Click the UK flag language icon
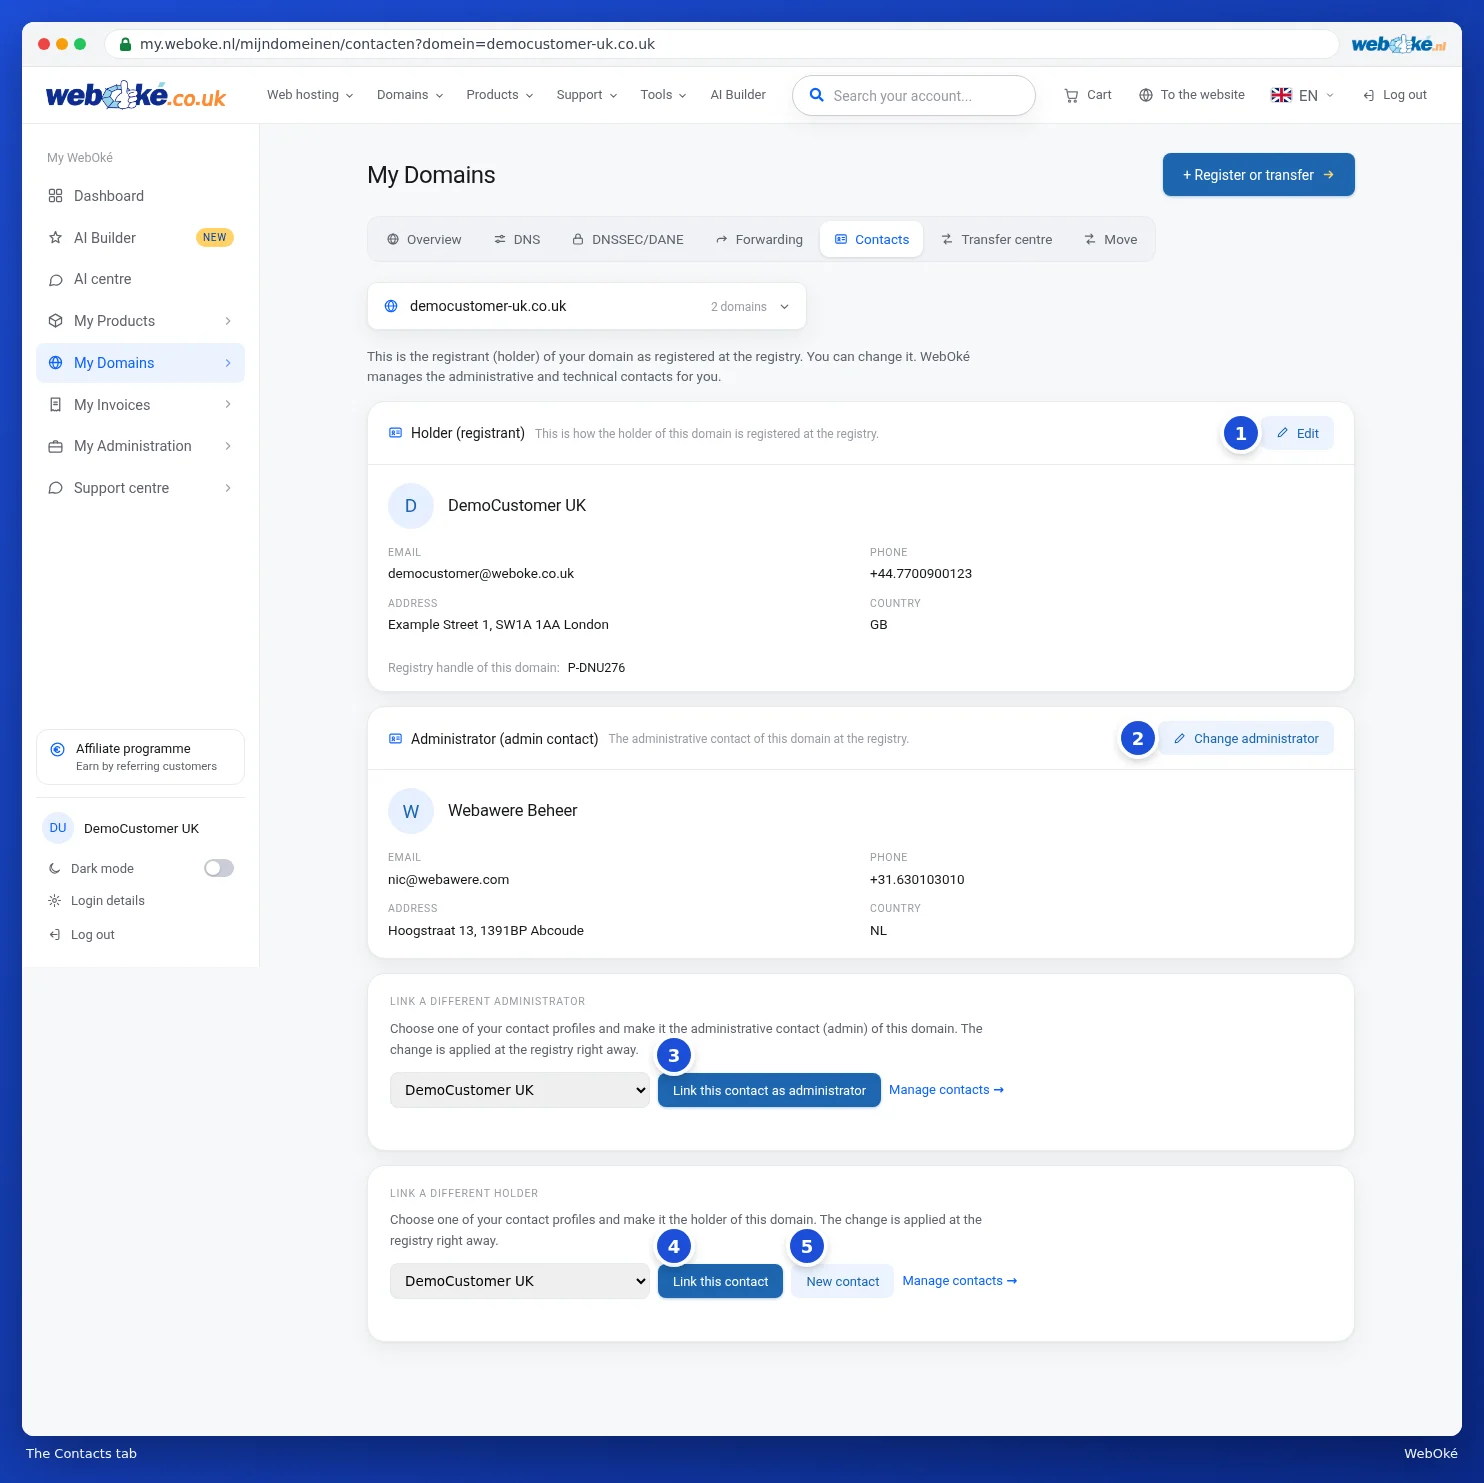Viewport: 1484px width, 1483px height. click(1281, 95)
